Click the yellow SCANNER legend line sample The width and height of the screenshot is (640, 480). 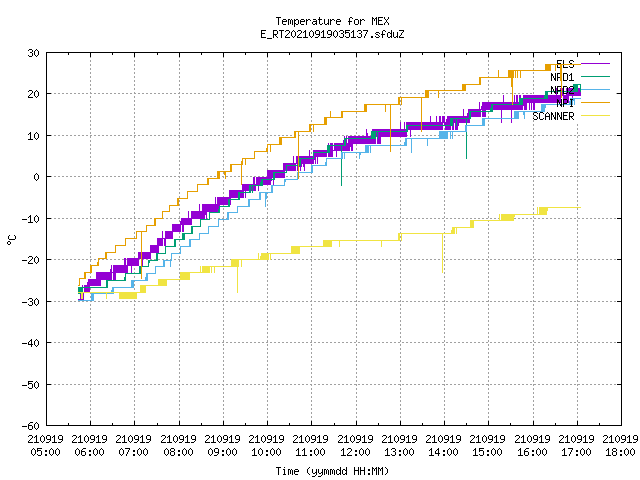(x=595, y=116)
